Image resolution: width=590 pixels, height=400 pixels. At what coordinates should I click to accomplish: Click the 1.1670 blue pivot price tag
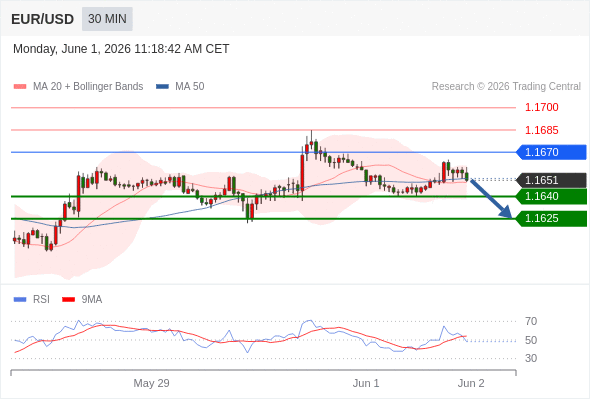(551, 152)
